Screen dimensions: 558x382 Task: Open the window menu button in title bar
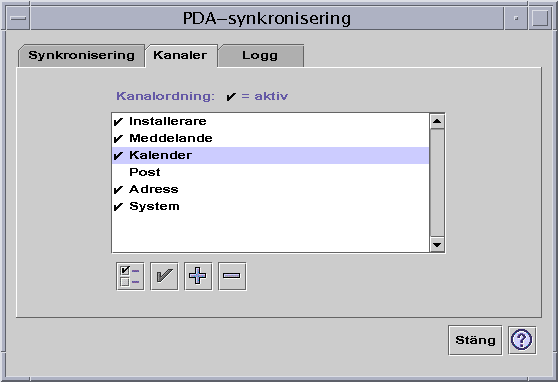18,18
